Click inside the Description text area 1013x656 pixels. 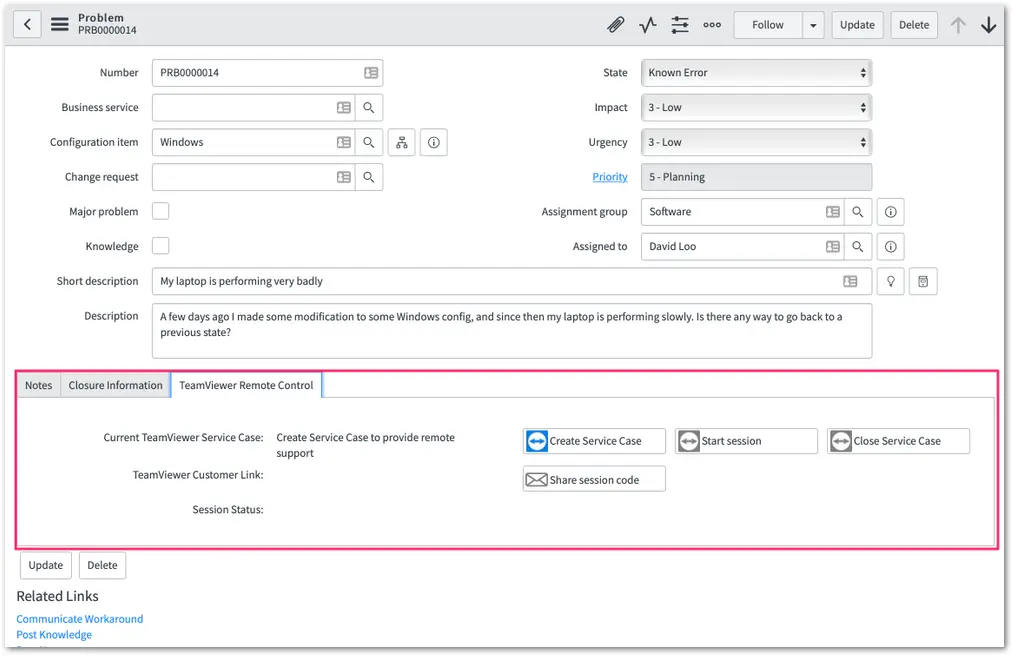tap(512, 331)
